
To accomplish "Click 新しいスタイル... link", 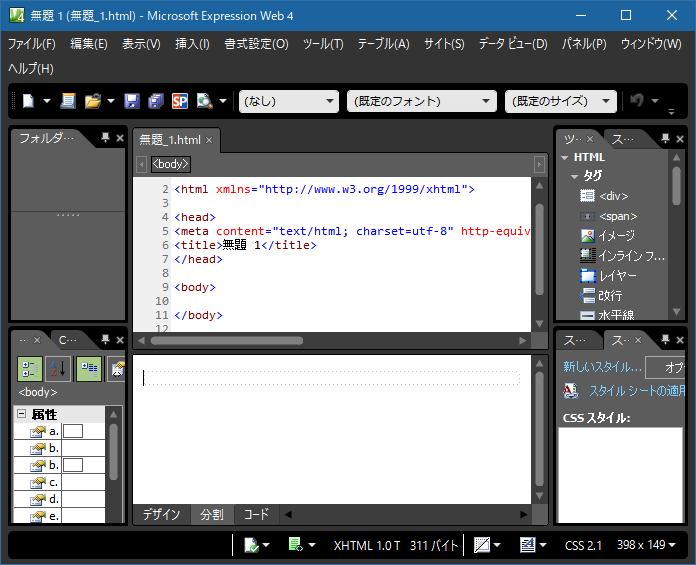I will 602,367.
